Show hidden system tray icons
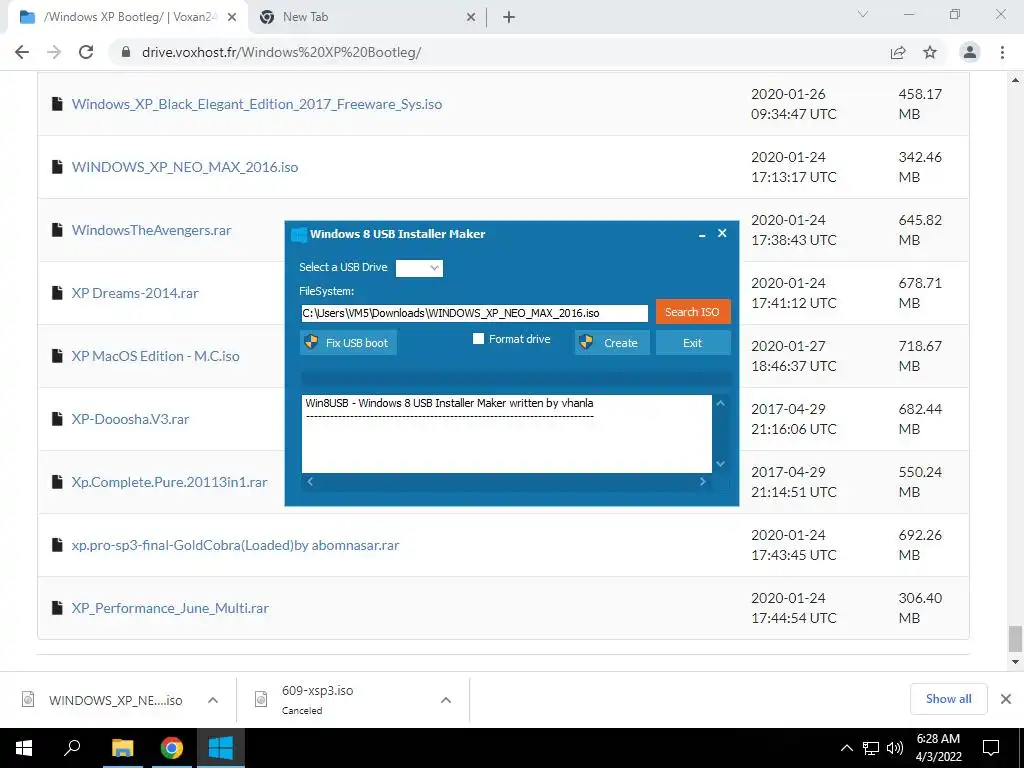This screenshot has height=768, width=1024. tap(846, 748)
